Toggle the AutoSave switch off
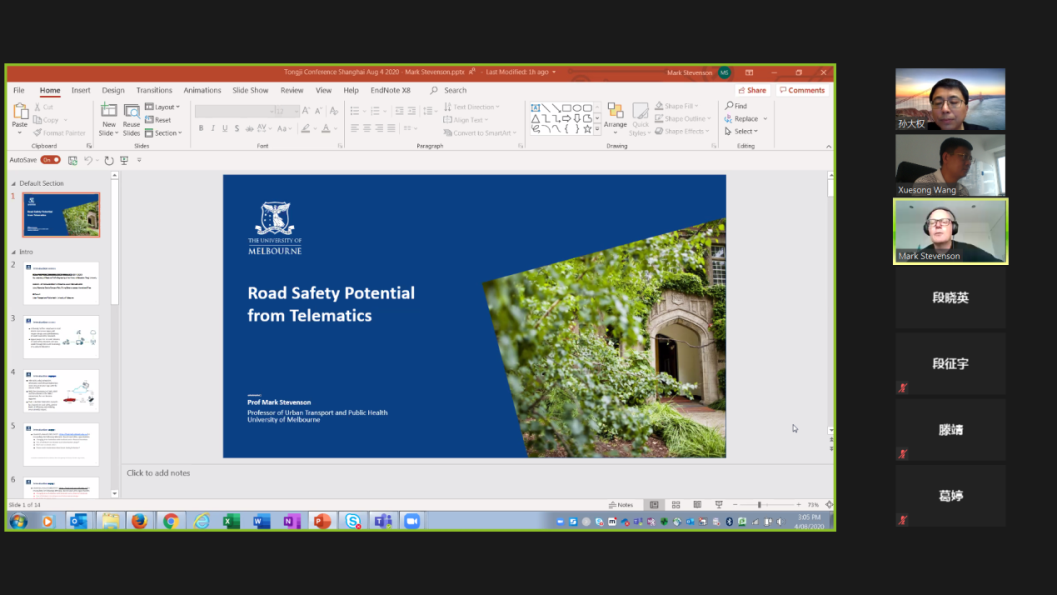Screen dimensions: 1057x595 coord(50,160)
